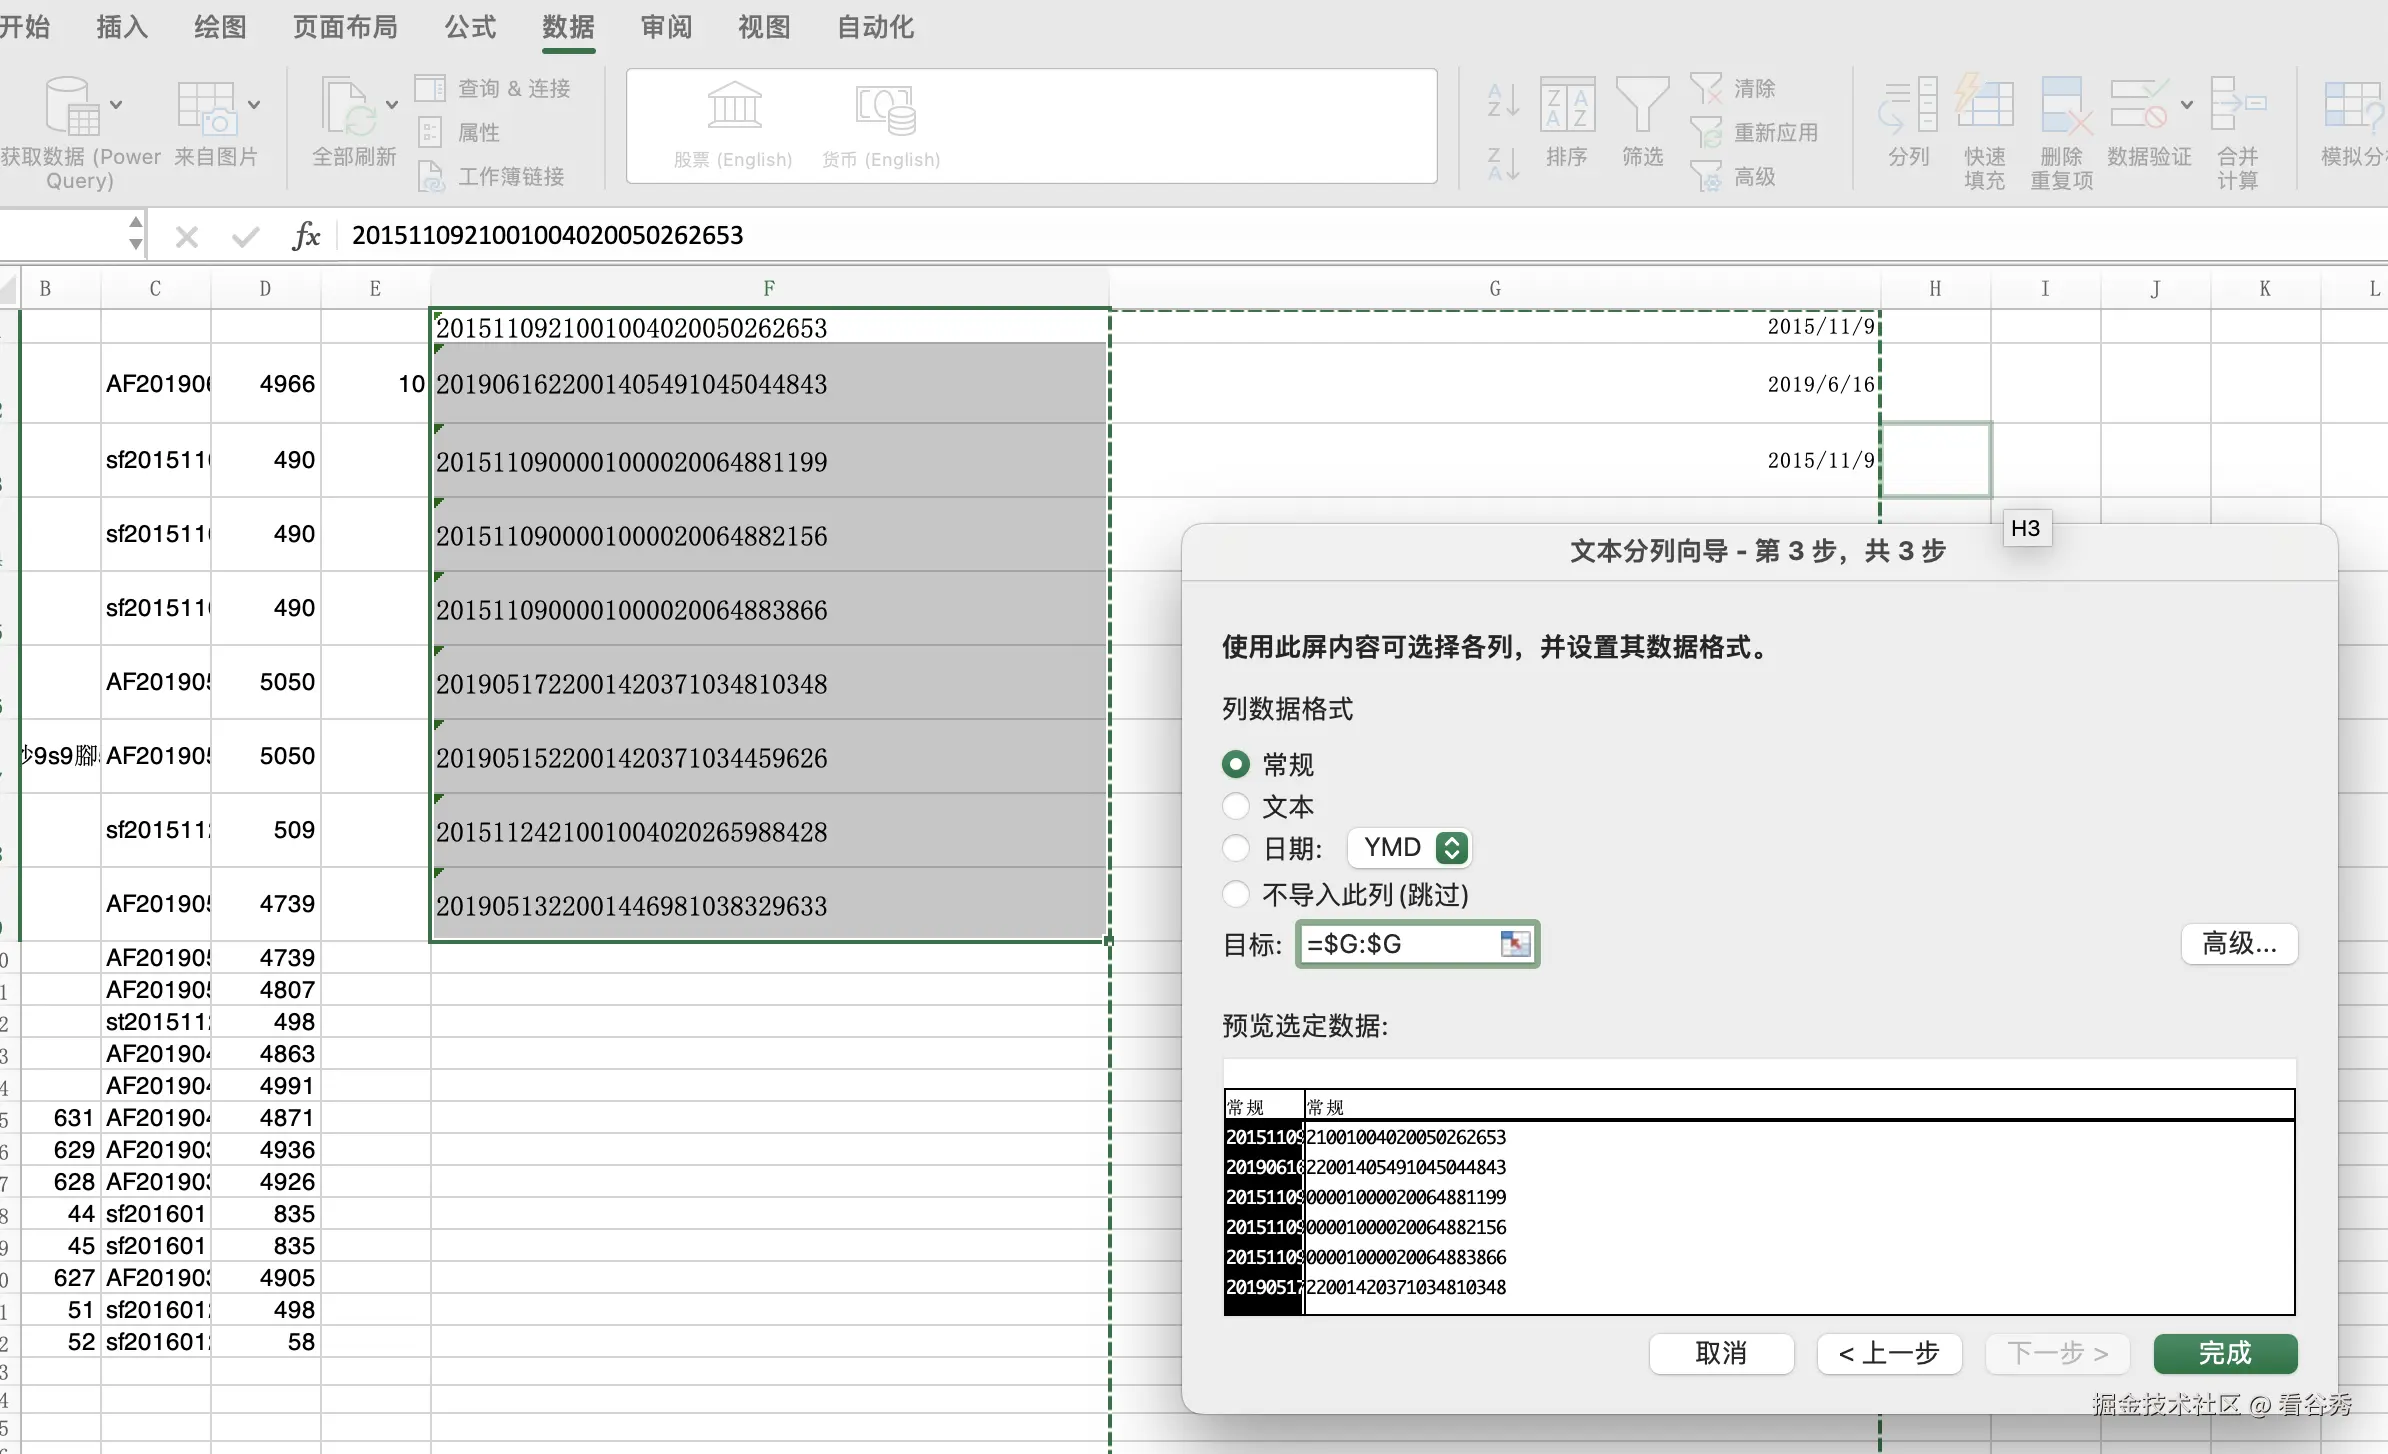This screenshot has width=2388, height=1454.
Task: Click the formula bar cancel X icon
Action: [186, 236]
